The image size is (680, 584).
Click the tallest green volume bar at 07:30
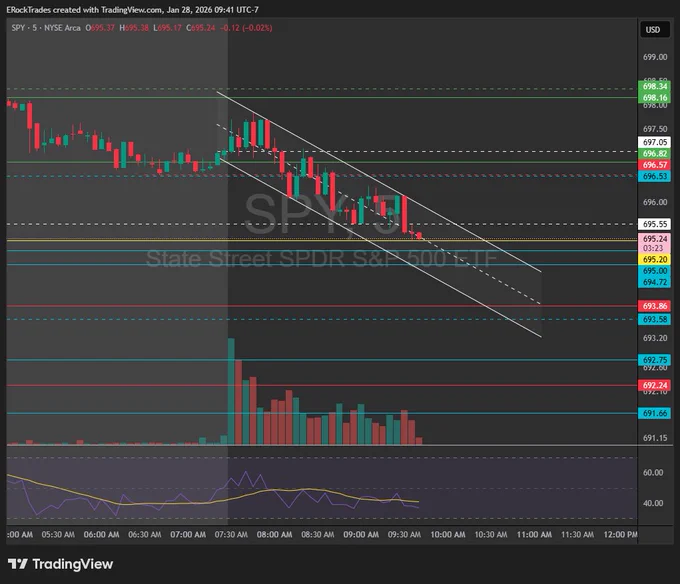(x=231, y=392)
